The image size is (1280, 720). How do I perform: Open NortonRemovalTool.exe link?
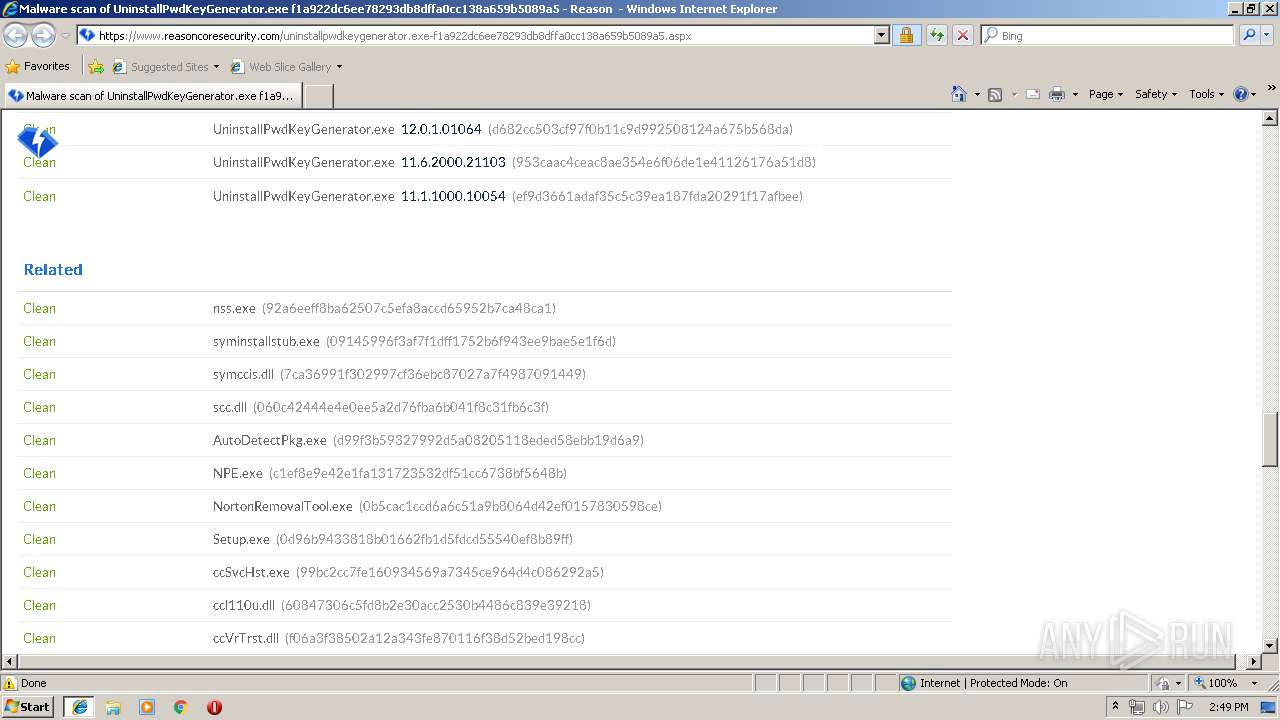(283, 506)
